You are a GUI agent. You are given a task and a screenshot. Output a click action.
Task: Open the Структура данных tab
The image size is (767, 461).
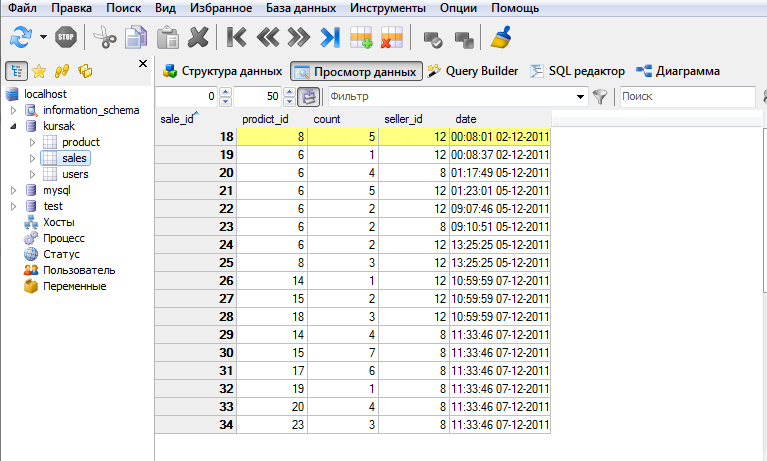(223, 71)
